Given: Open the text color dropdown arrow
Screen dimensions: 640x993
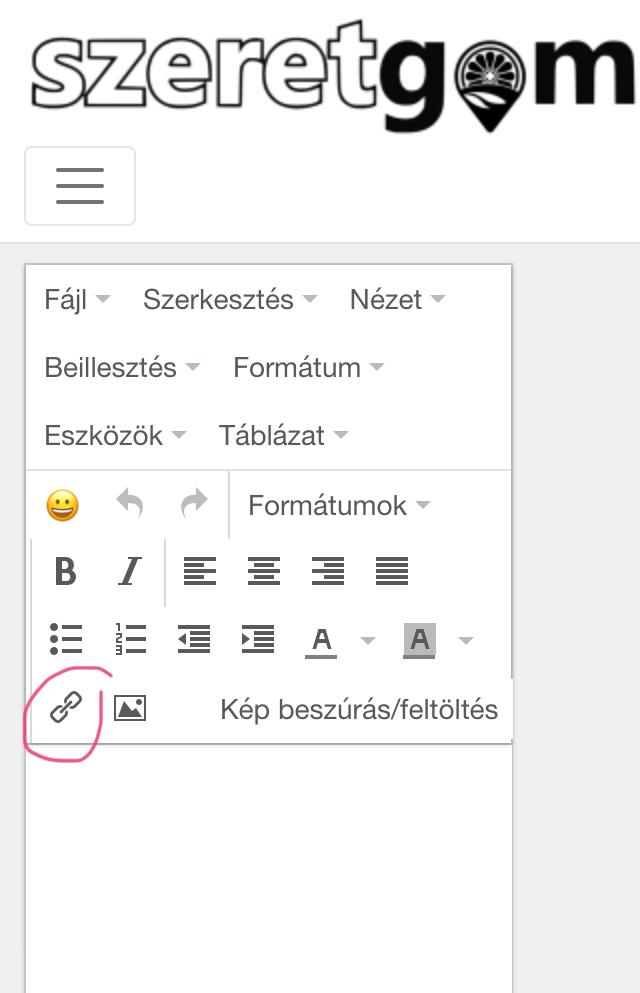Looking at the screenshot, I should click(x=367, y=640).
